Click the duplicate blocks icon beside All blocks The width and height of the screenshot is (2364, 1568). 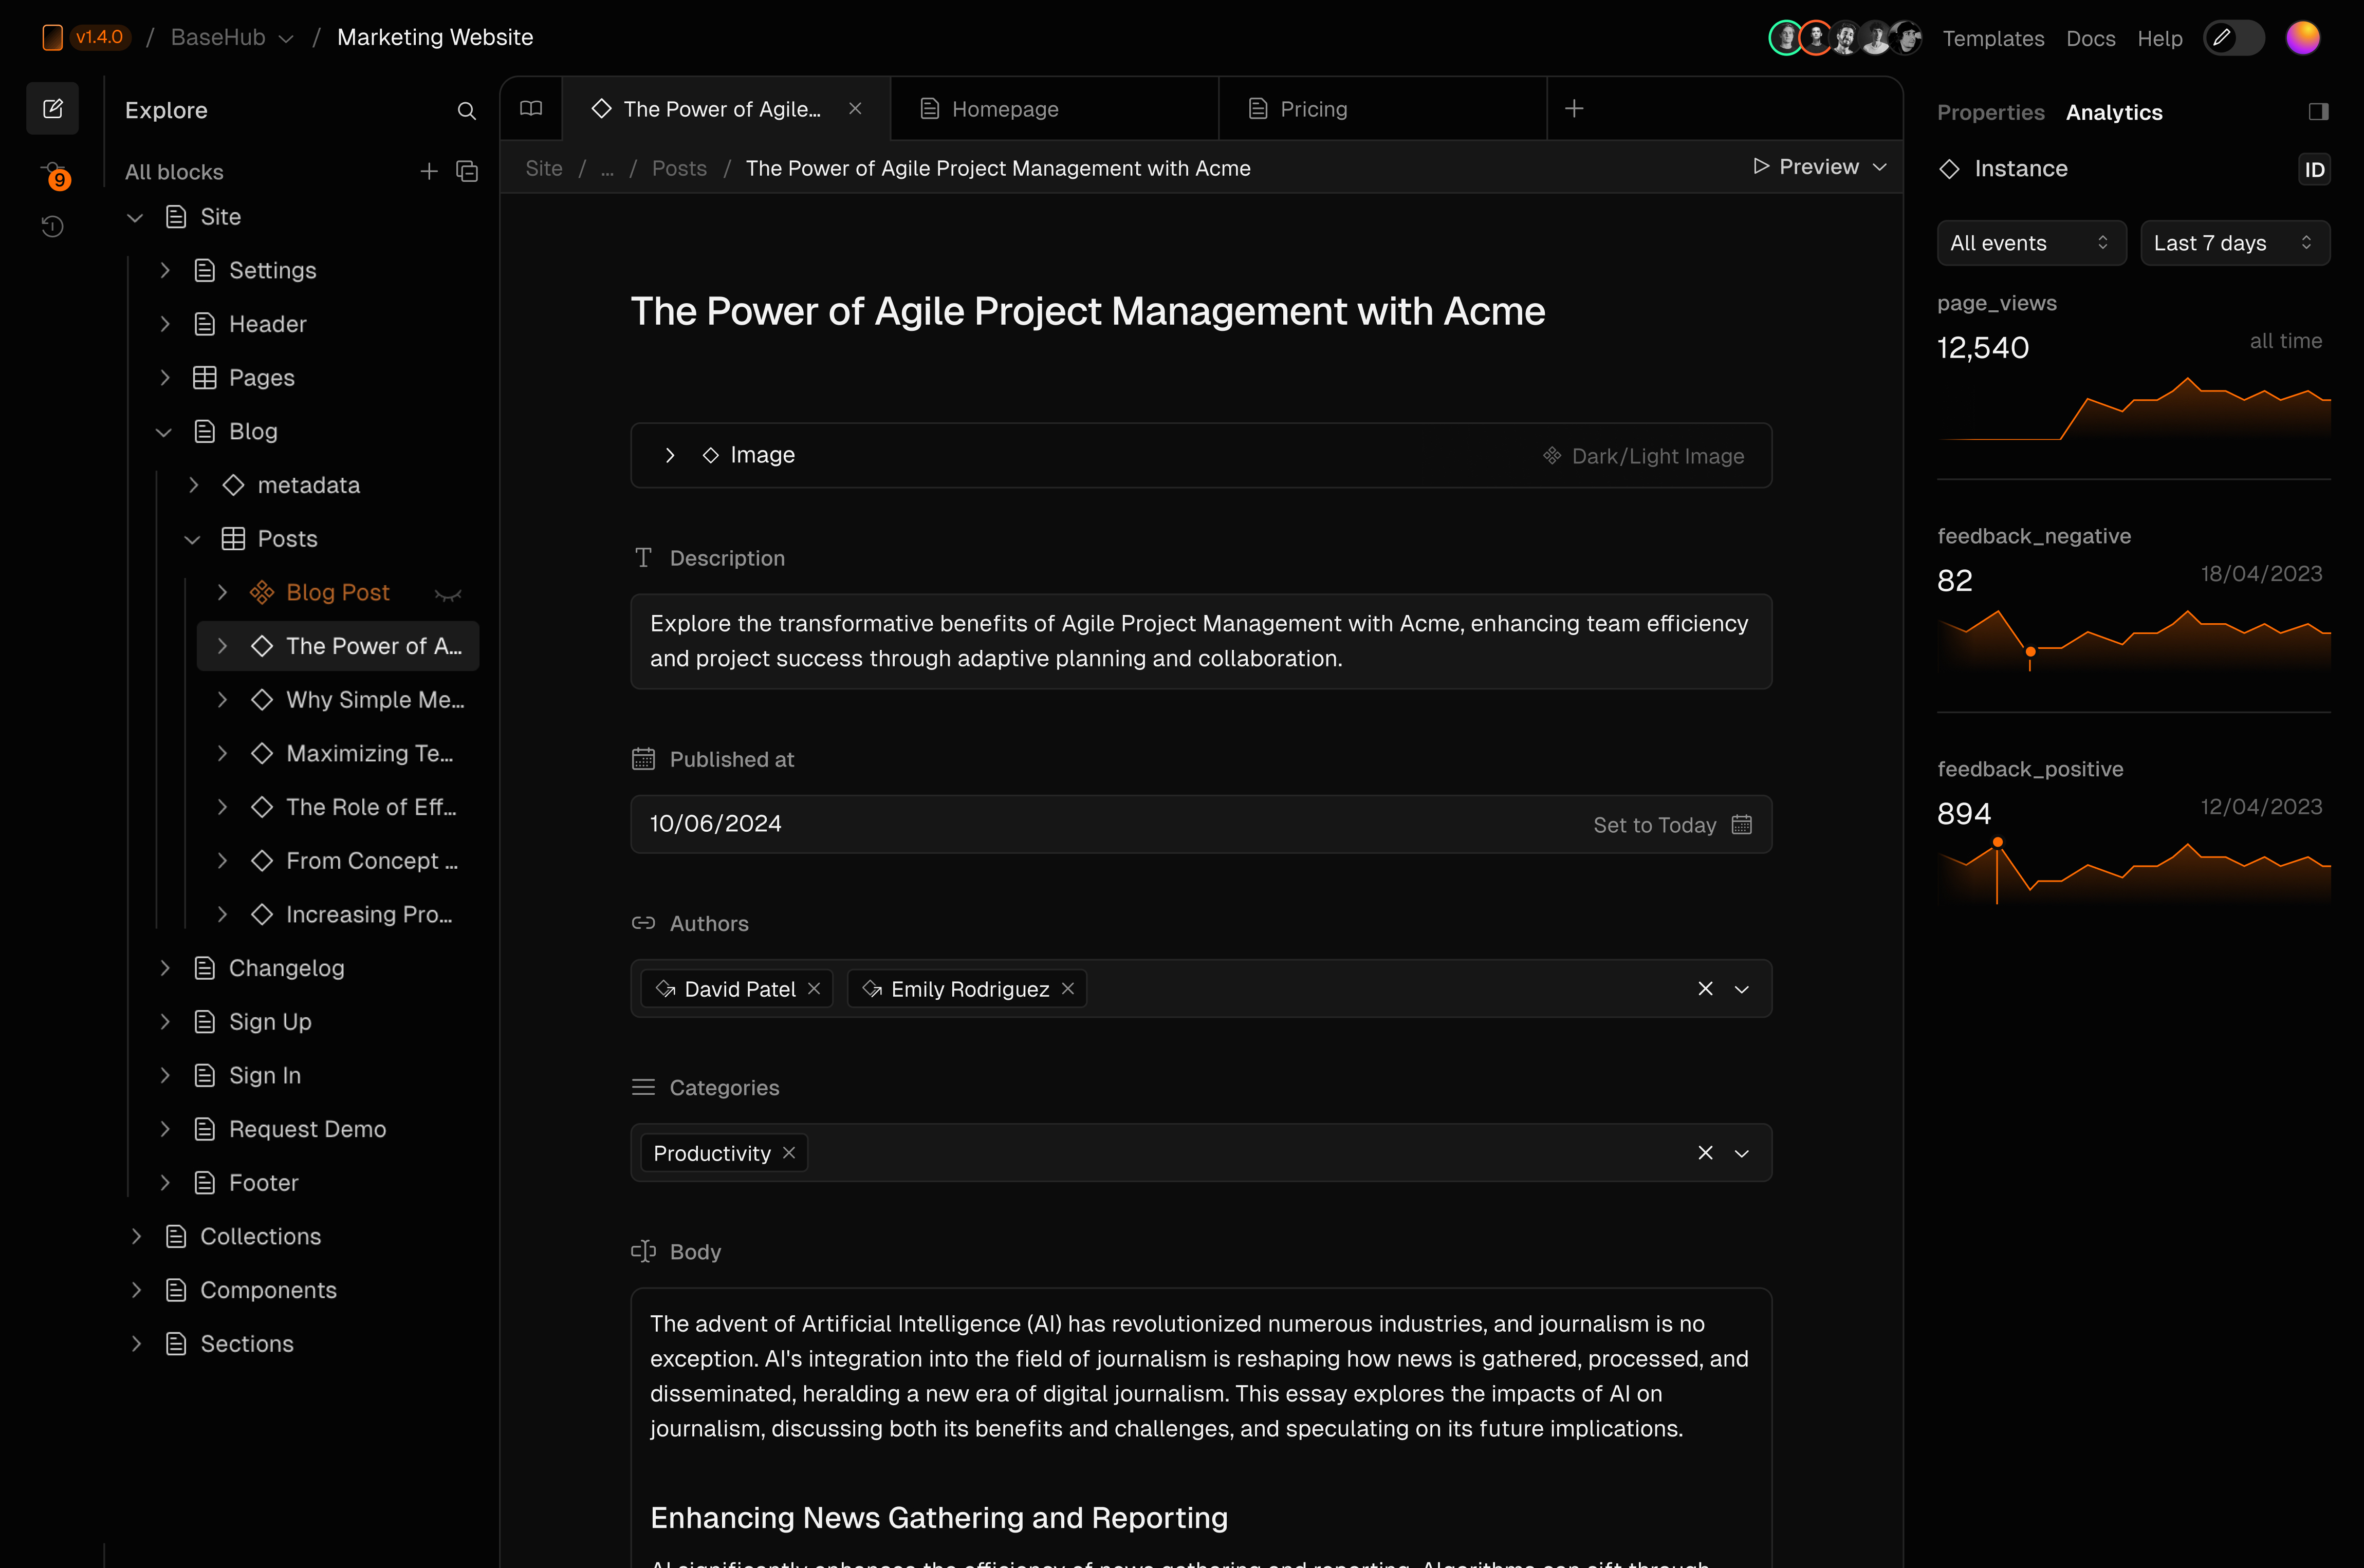pos(467,171)
